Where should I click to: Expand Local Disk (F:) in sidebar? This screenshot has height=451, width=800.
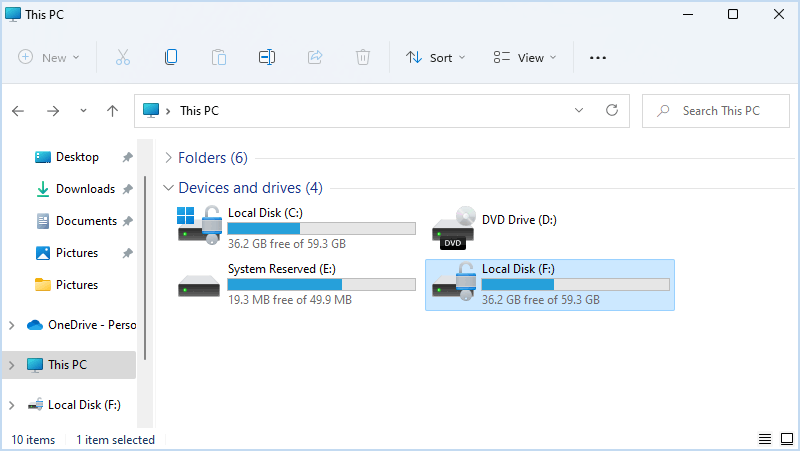pyautogui.click(x=12, y=405)
